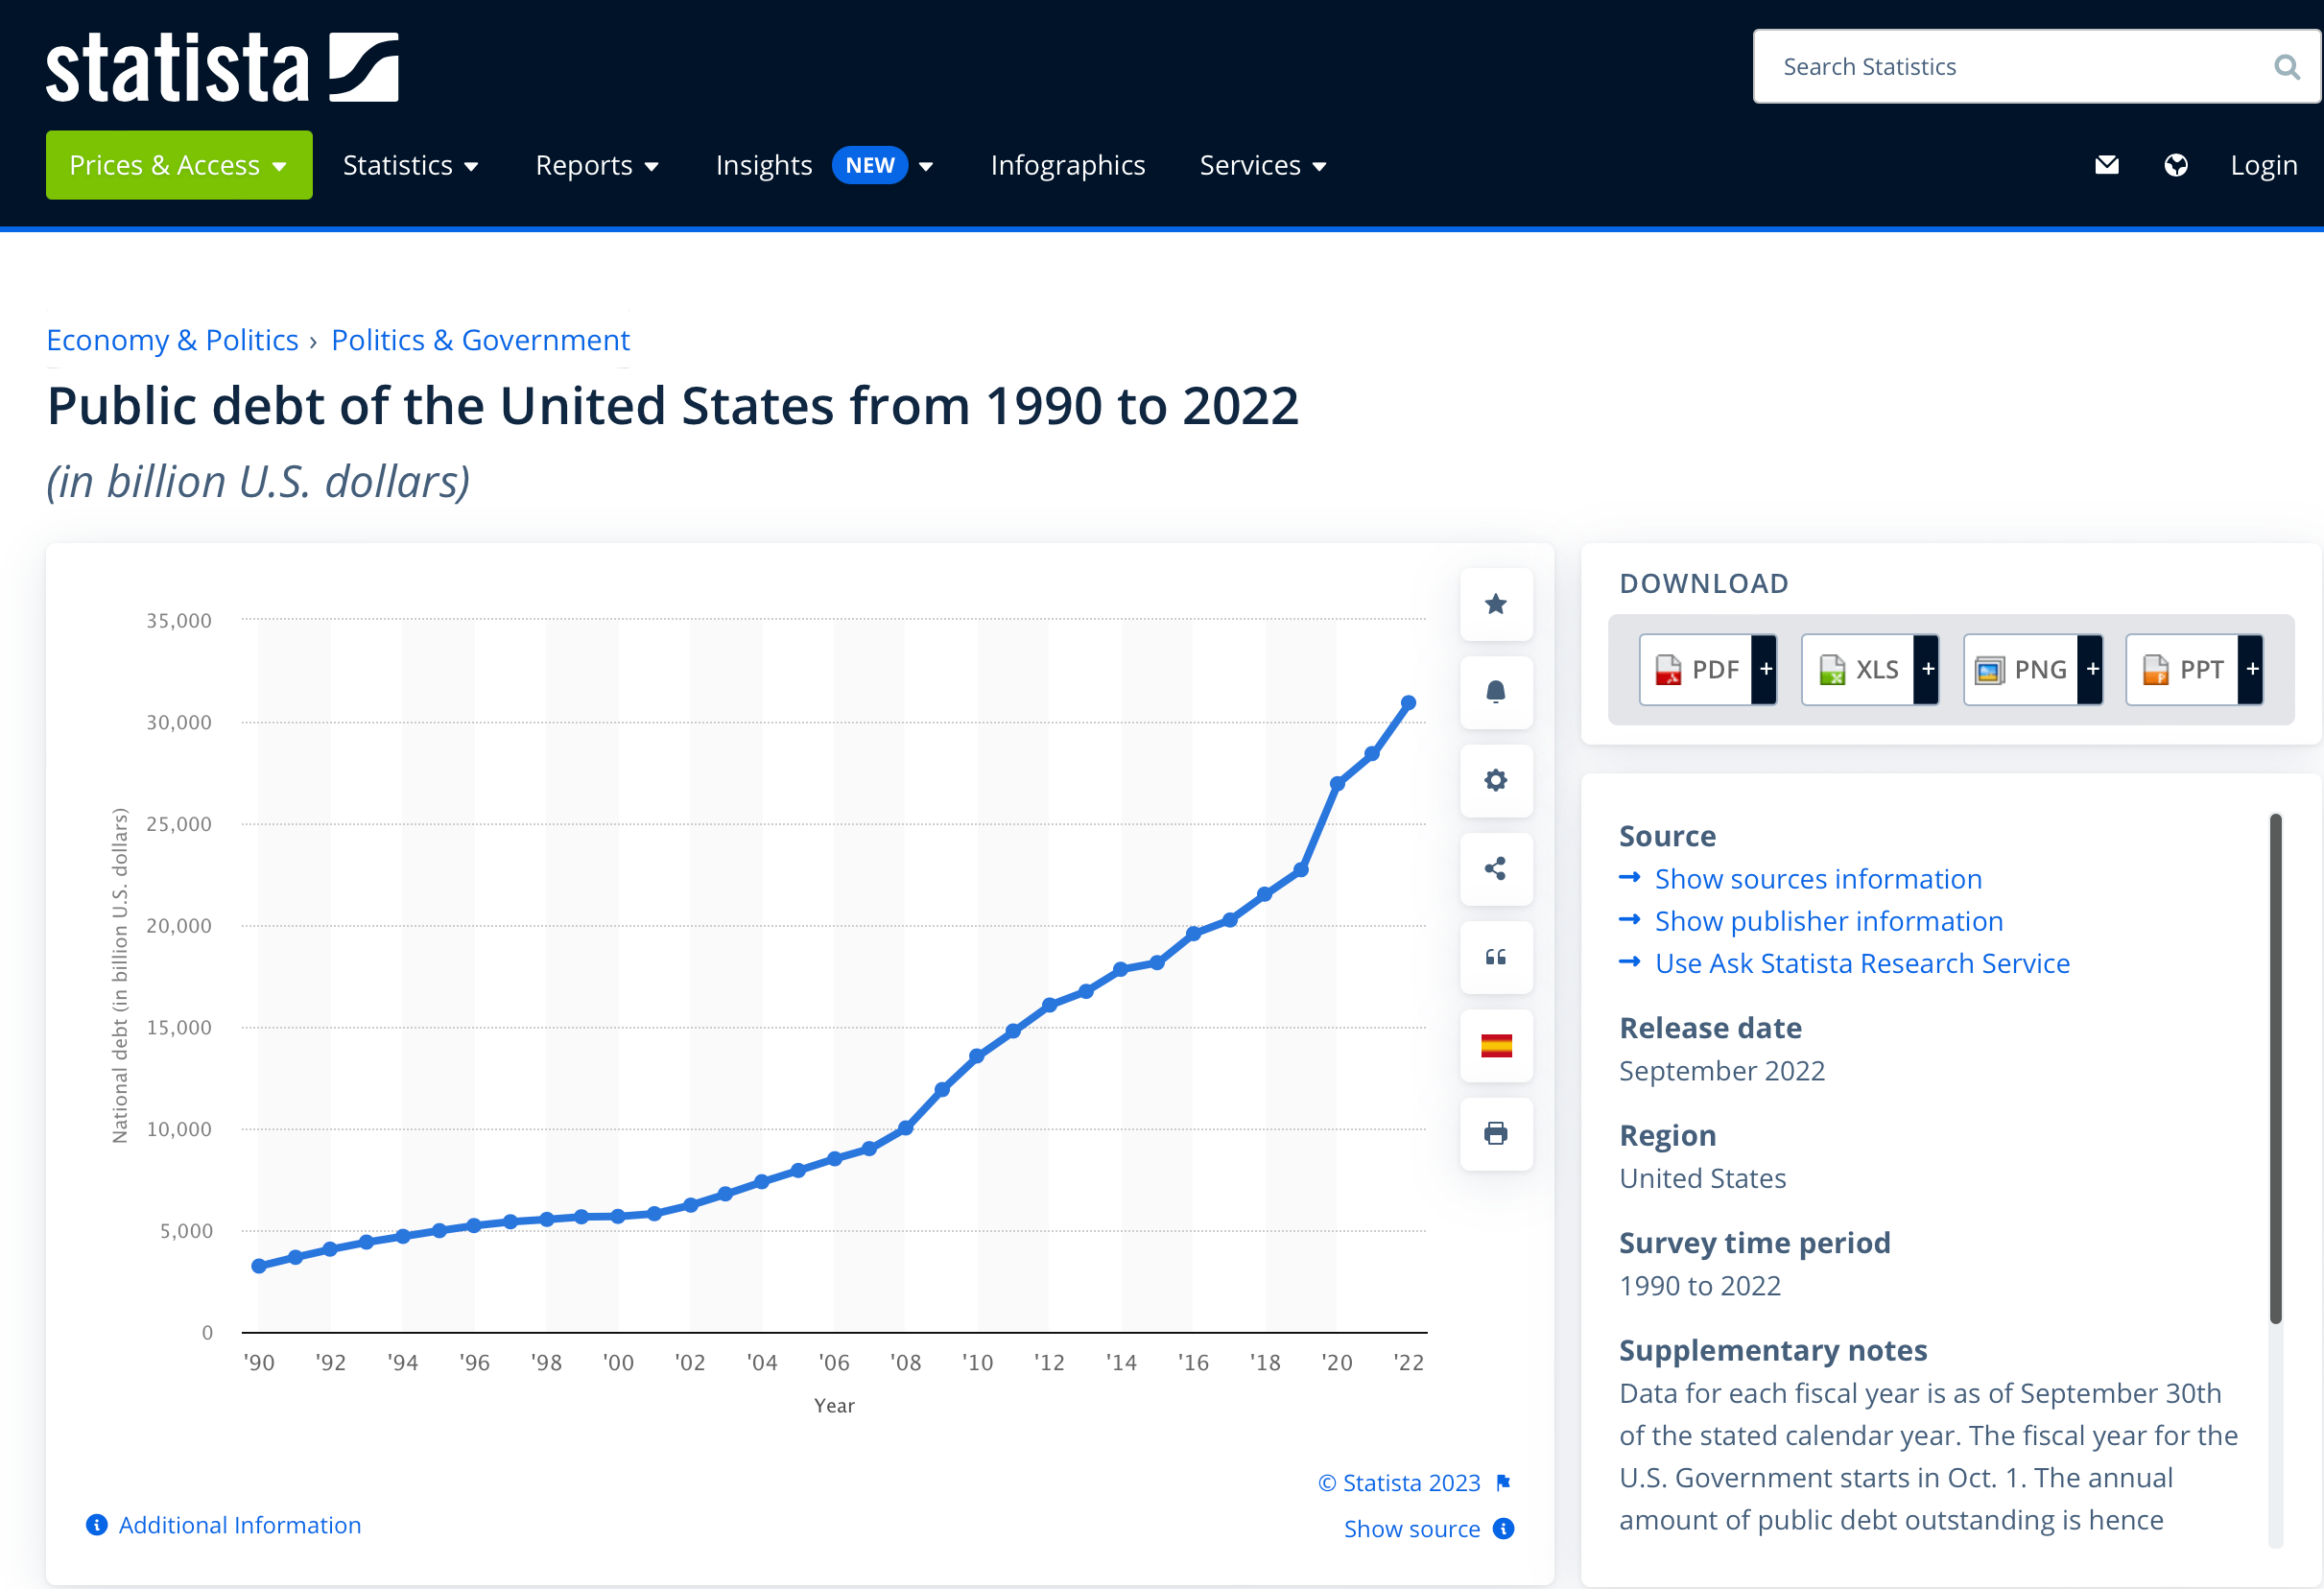Click the mail envelope icon in header
The image size is (2324, 1589).
(2106, 165)
